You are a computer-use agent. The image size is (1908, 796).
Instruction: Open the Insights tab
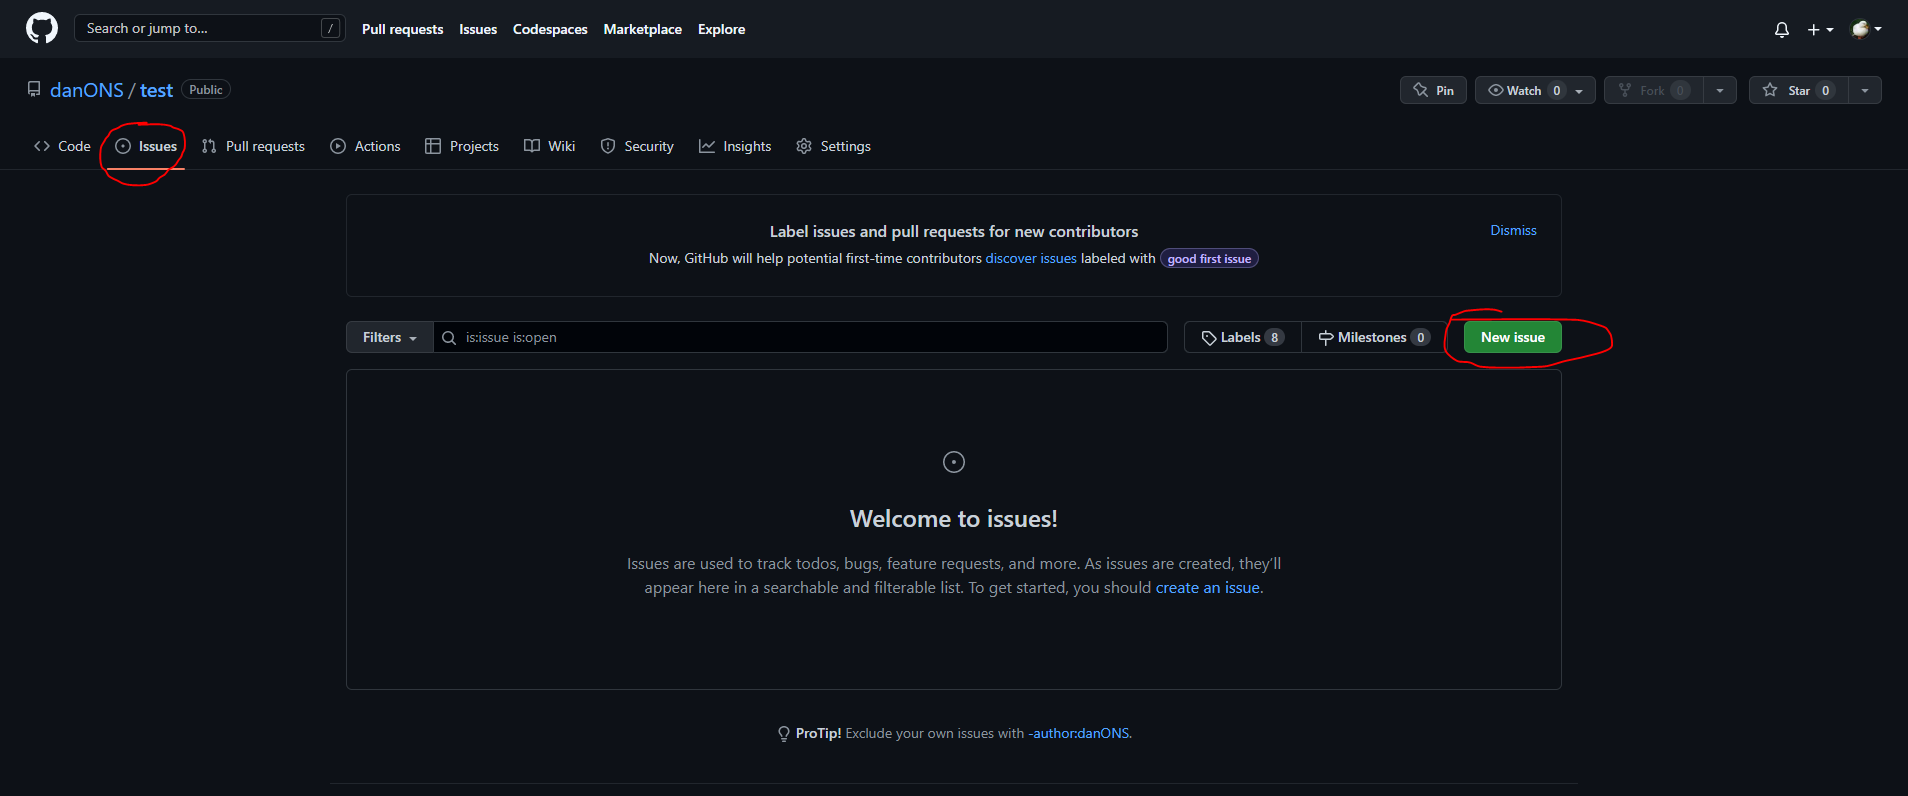tap(735, 146)
